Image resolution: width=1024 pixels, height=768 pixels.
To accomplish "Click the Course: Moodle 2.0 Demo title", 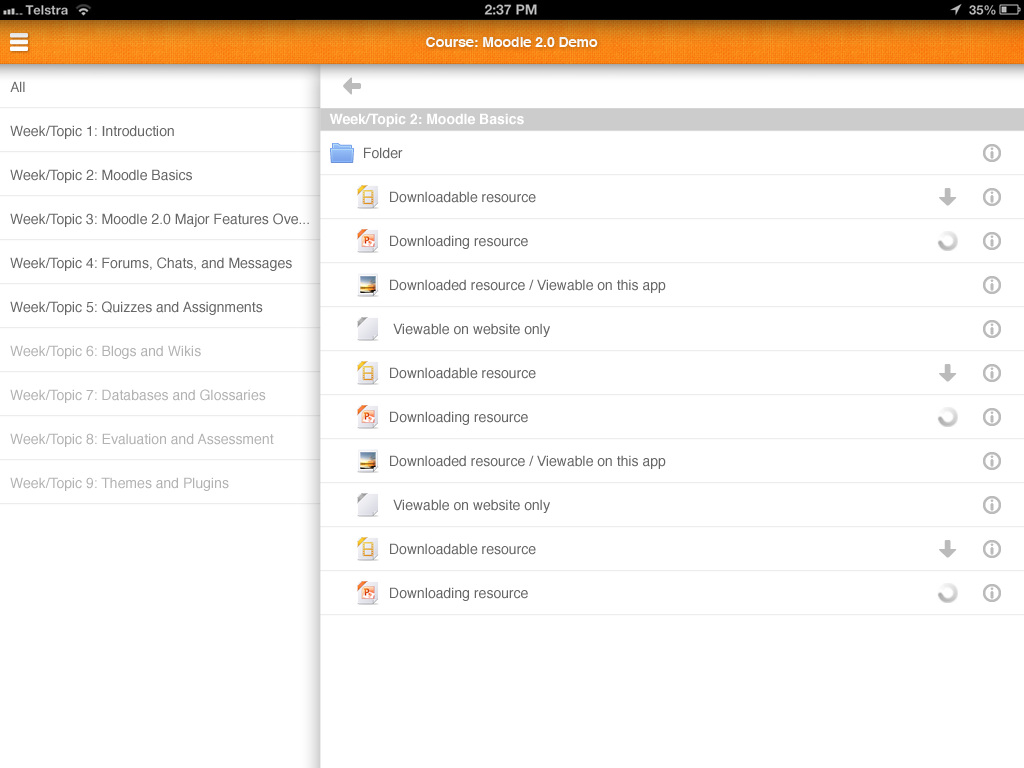I will pyautogui.click(x=511, y=42).
